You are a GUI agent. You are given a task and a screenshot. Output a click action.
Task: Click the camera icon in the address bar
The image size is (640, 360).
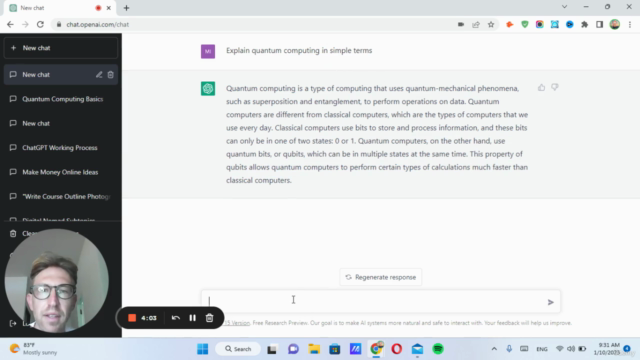point(461,24)
